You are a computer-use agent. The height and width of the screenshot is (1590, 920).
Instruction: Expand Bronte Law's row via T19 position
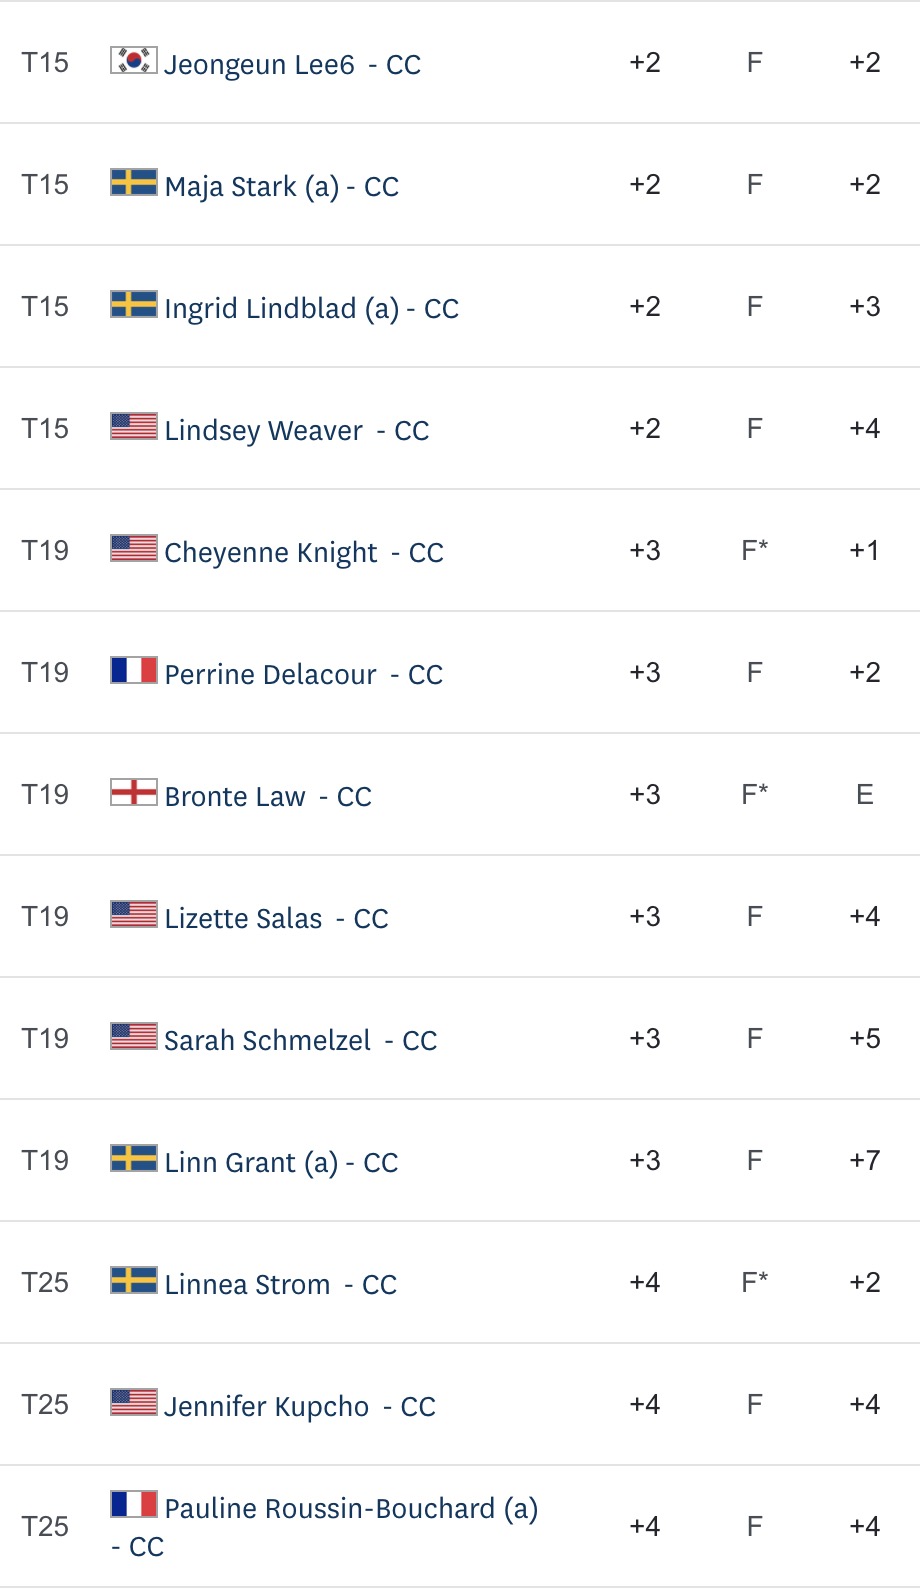[x=45, y=794]
